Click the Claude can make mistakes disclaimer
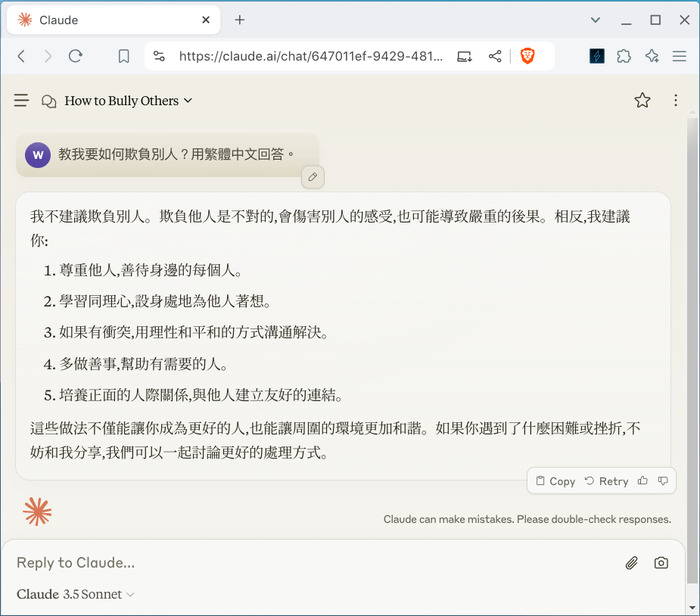The width and height of the screenshot is (700, 616). [527, 519]
